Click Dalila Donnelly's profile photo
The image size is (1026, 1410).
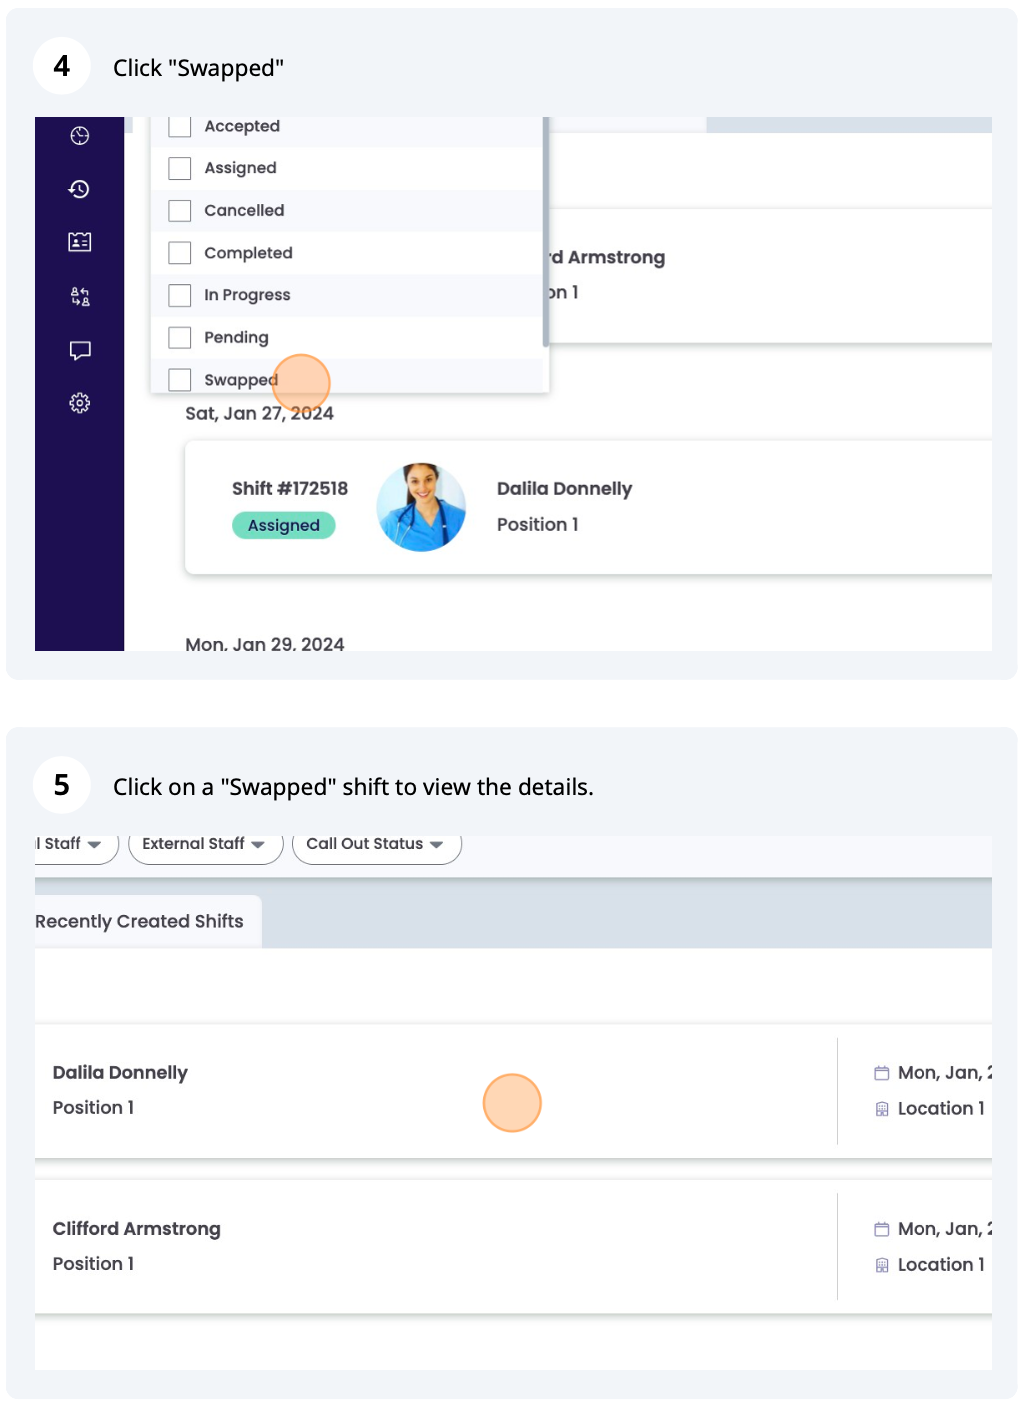coord(421,507)
